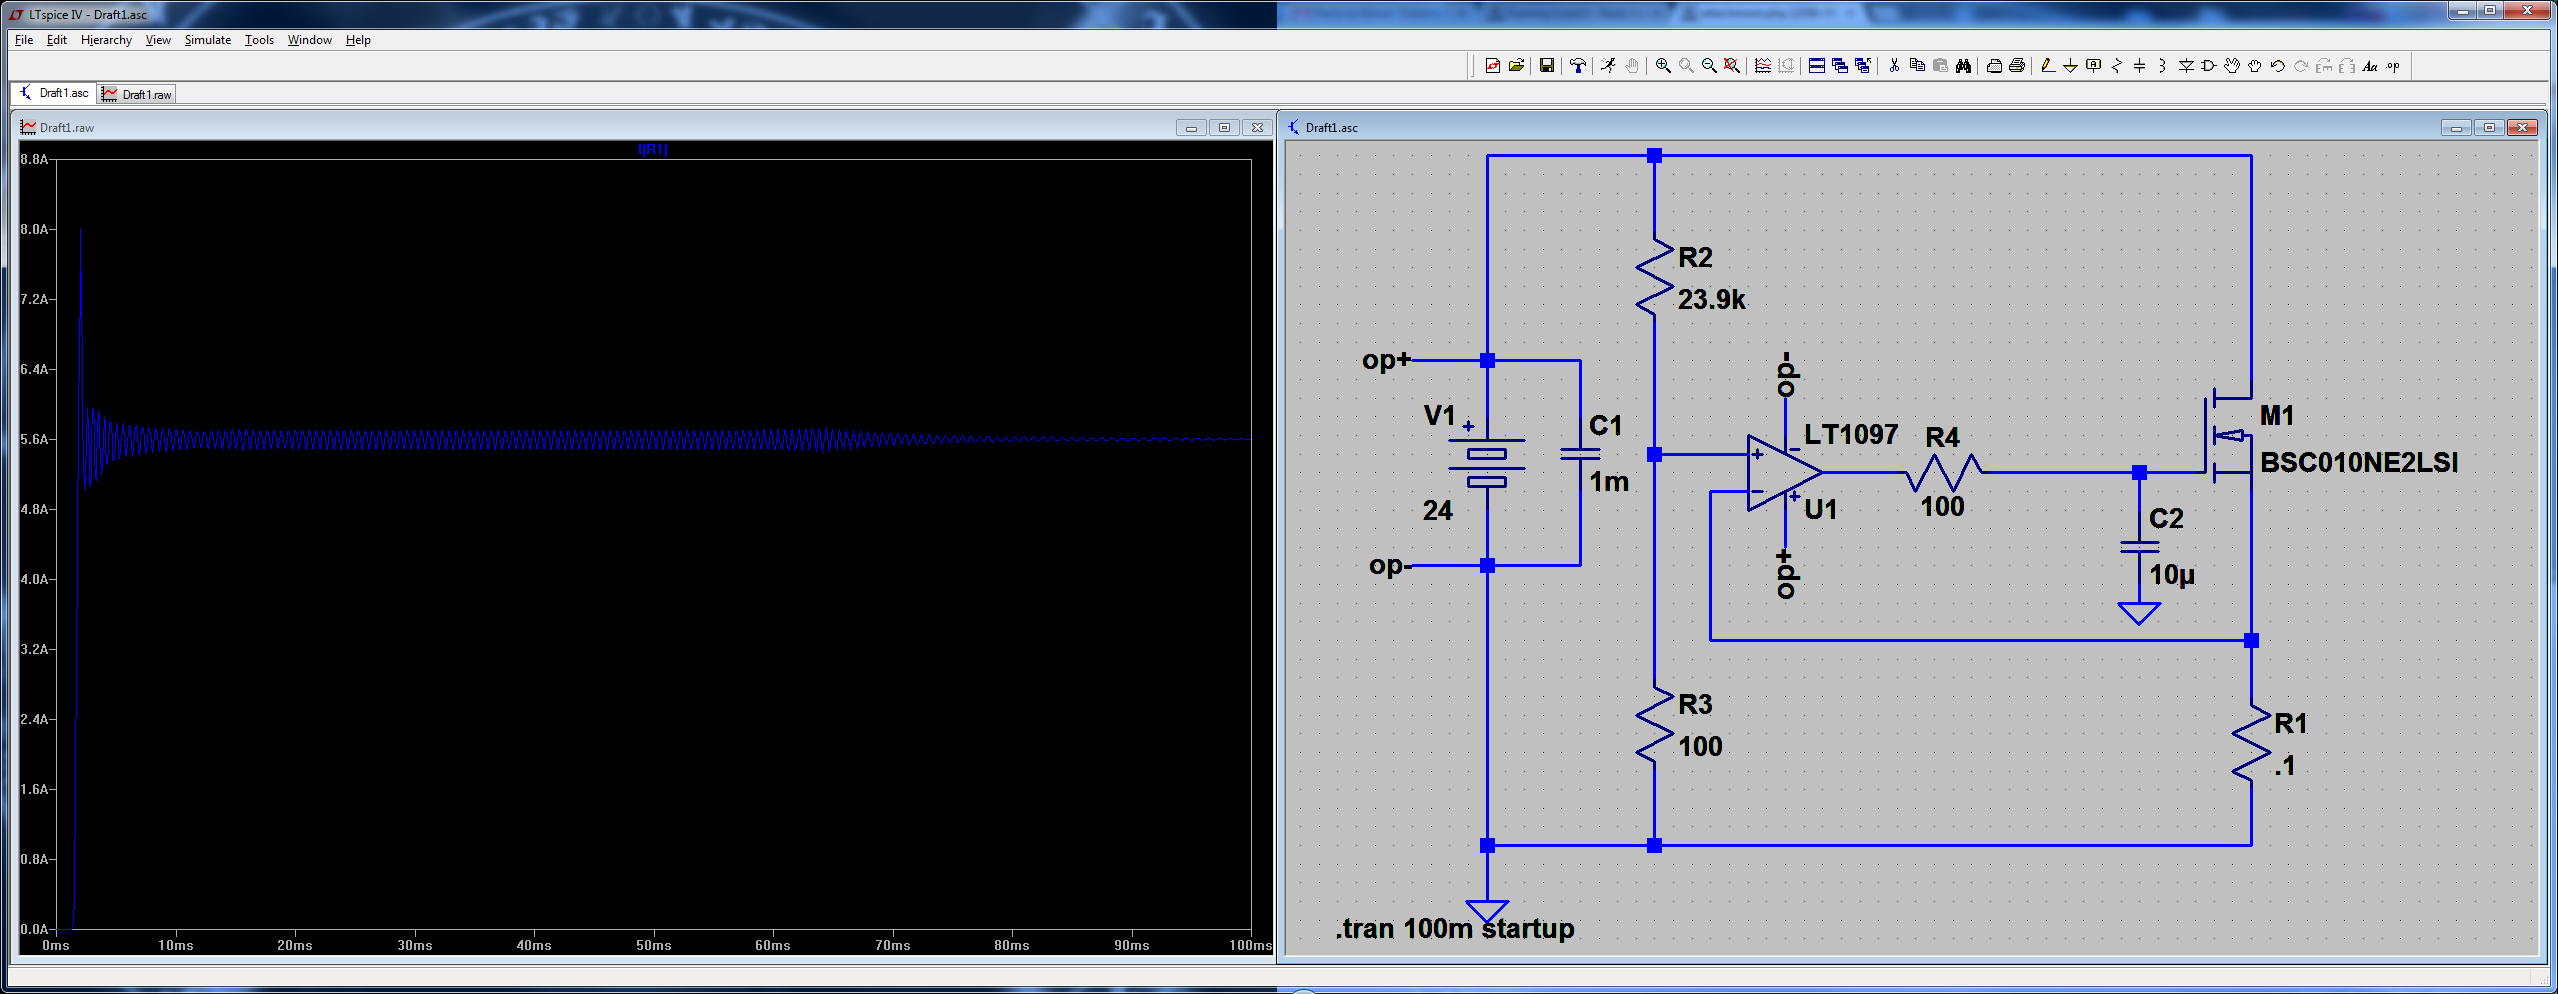The width and height of the screenshot is (2558, 994).
Task: Select the draw Wire pencil tool
Action: pyautogui.click(x=2047, y=66)
